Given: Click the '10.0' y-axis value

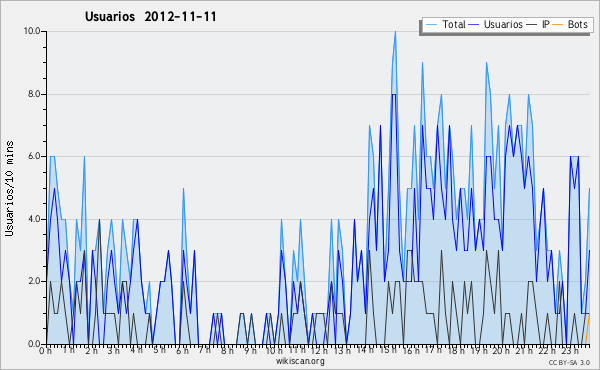Looking at the screenshot, I should click(32, 31).
